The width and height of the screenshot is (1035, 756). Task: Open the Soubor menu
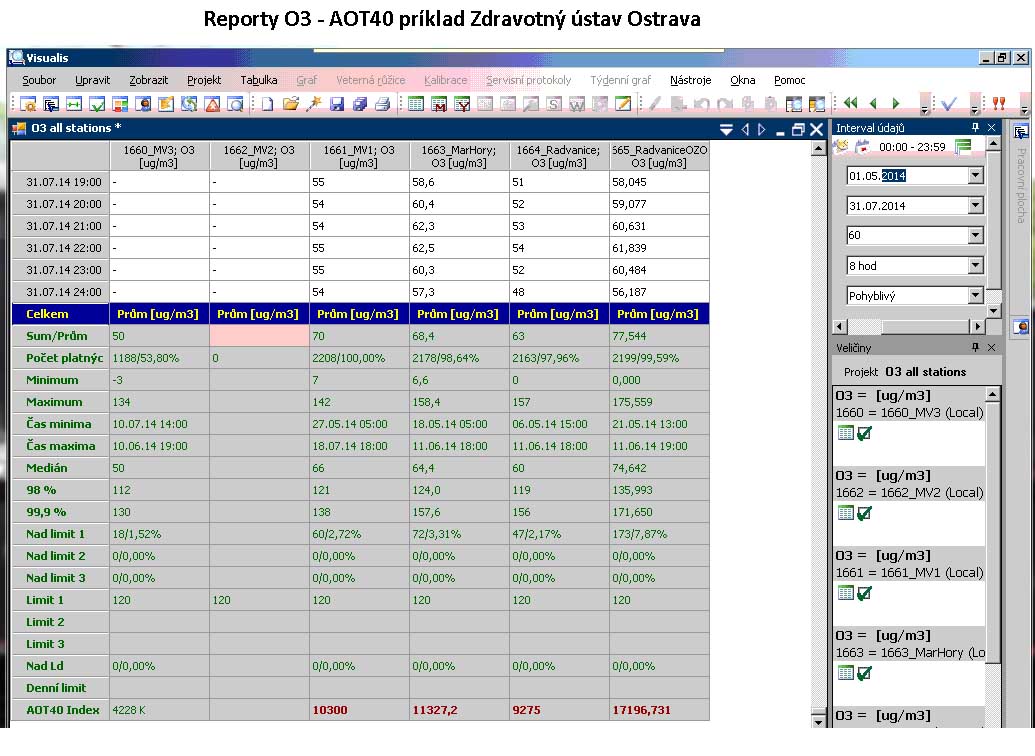39,80
